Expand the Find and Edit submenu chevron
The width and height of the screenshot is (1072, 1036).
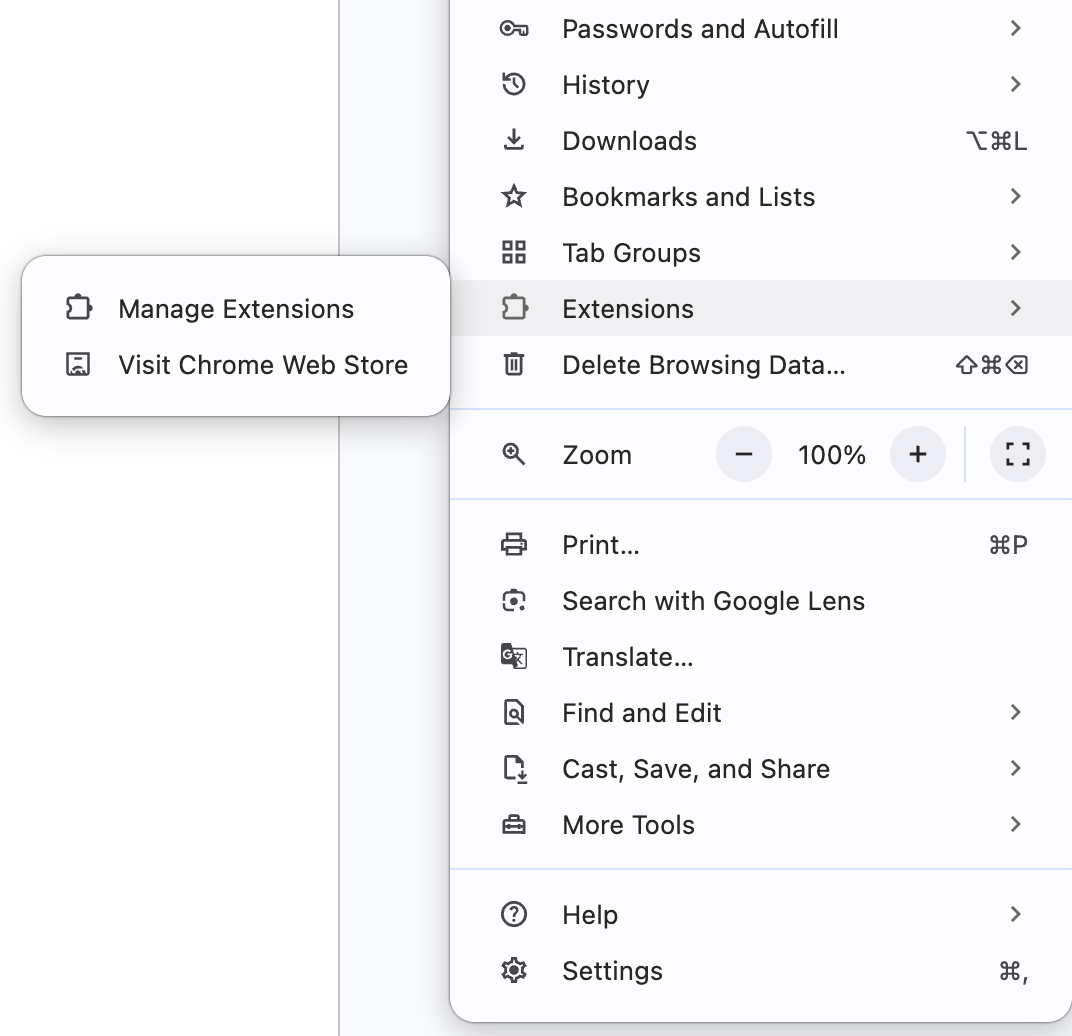pyautogui.click(x=1015, y=713)
